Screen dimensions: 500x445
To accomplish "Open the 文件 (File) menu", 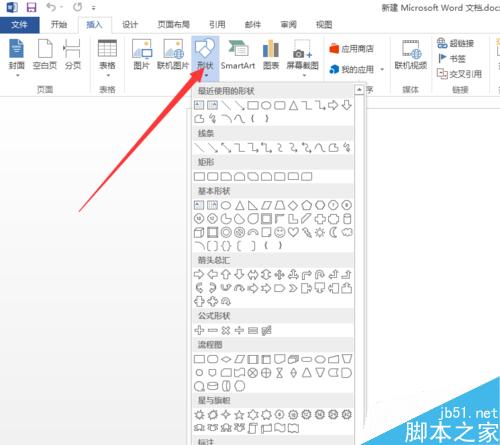I will pyautogui.click(x=19, y=25).
